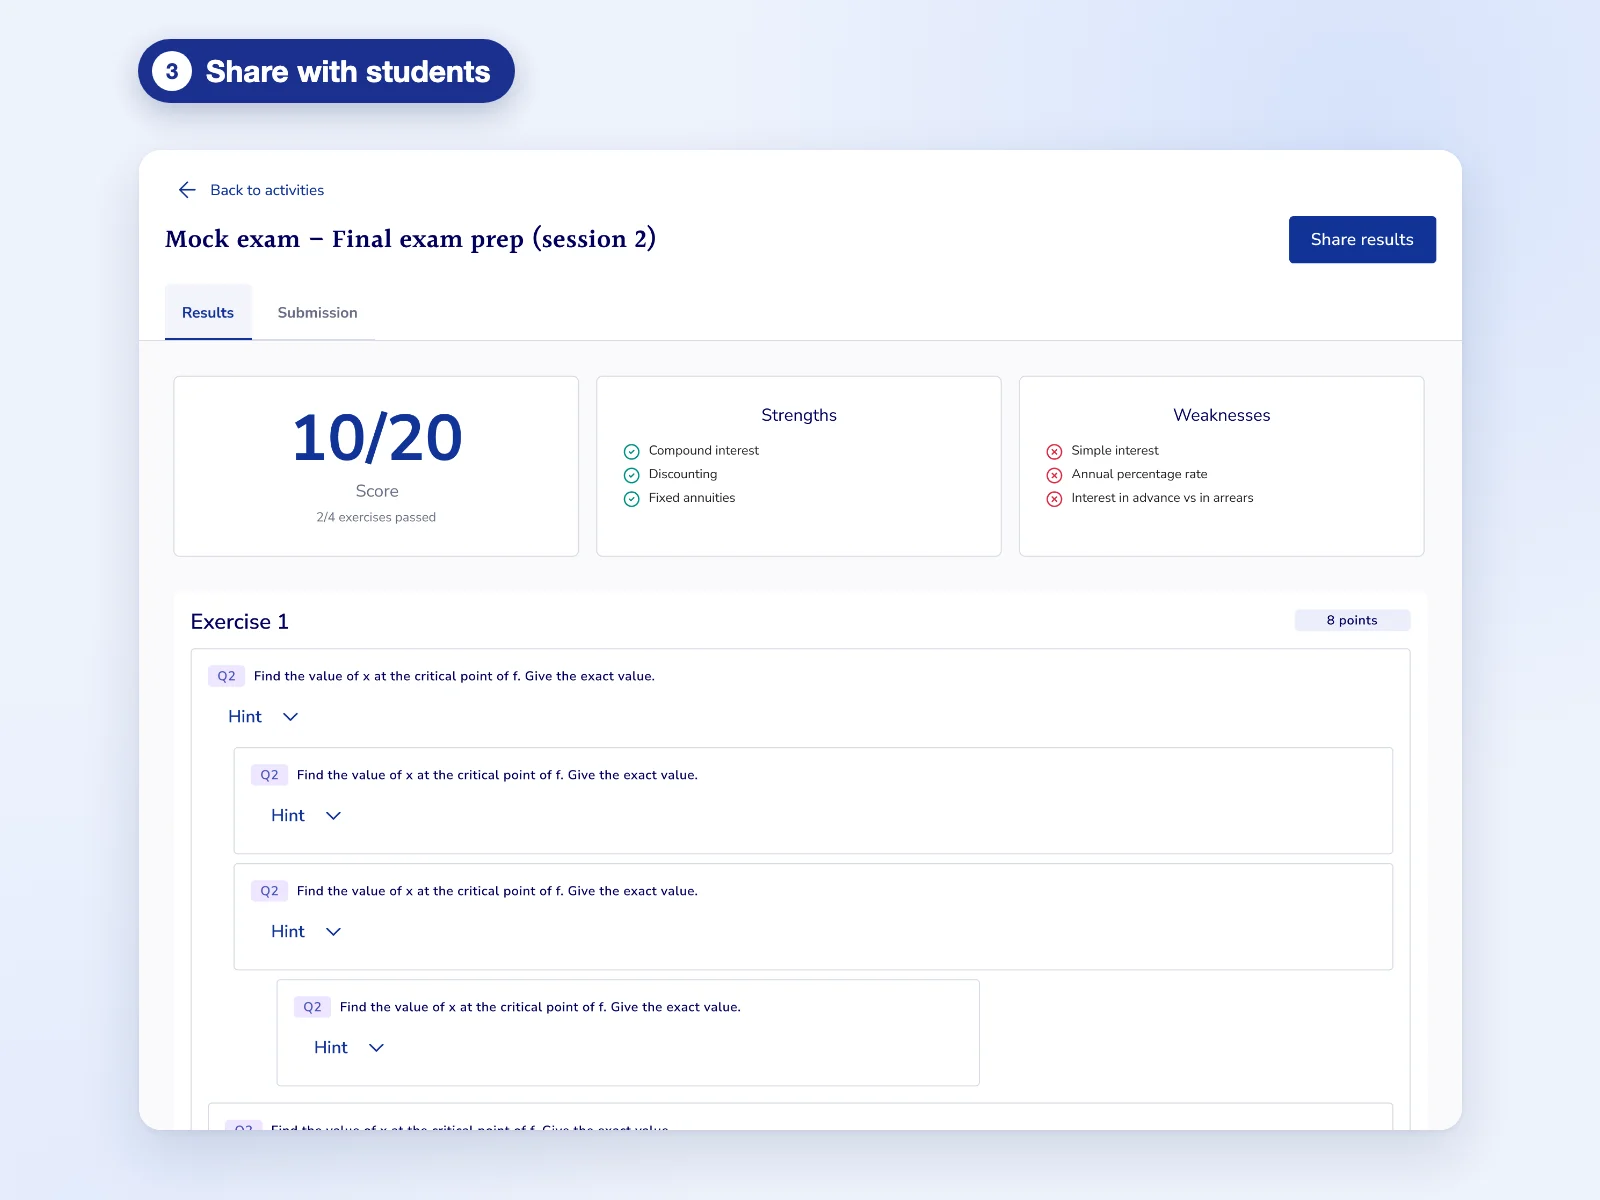1600x1200 pixels.
Task: Switch to the Results tab
Action: [208, 313]
